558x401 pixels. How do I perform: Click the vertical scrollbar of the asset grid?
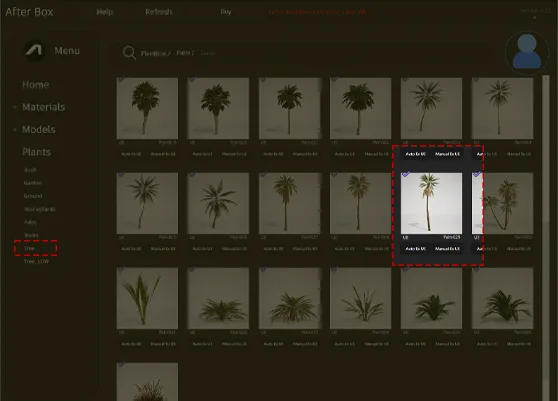point(546,238)
